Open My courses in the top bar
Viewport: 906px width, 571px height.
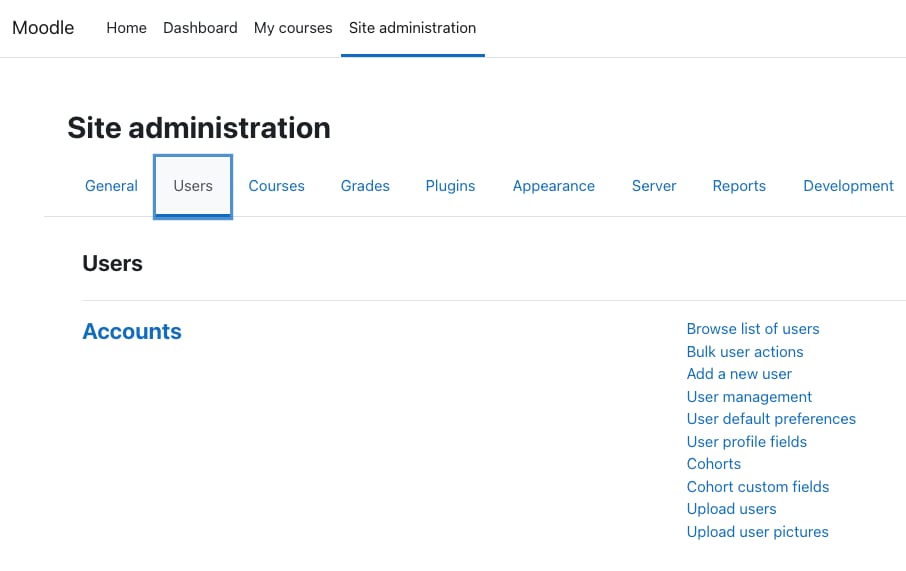(293, 28)
